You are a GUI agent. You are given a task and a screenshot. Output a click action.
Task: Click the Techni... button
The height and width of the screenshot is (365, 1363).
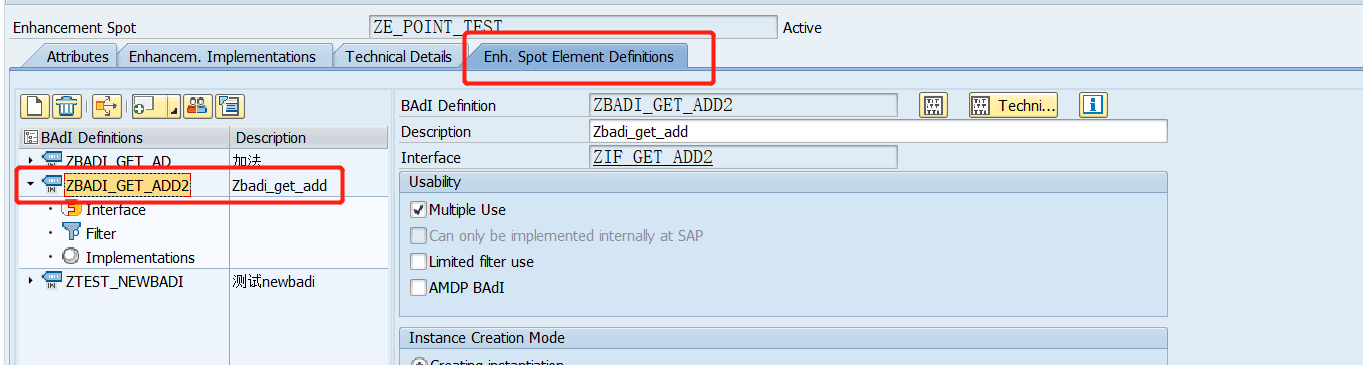click(x=1013, y=105)
